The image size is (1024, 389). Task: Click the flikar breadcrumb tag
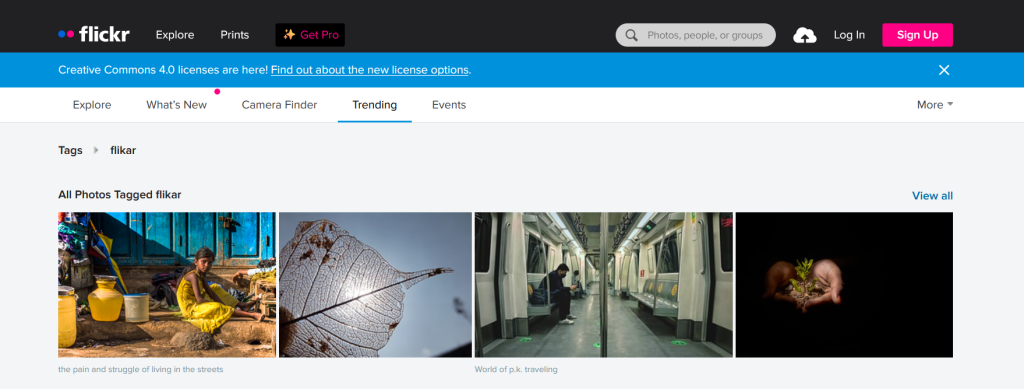tap(123, 150)
